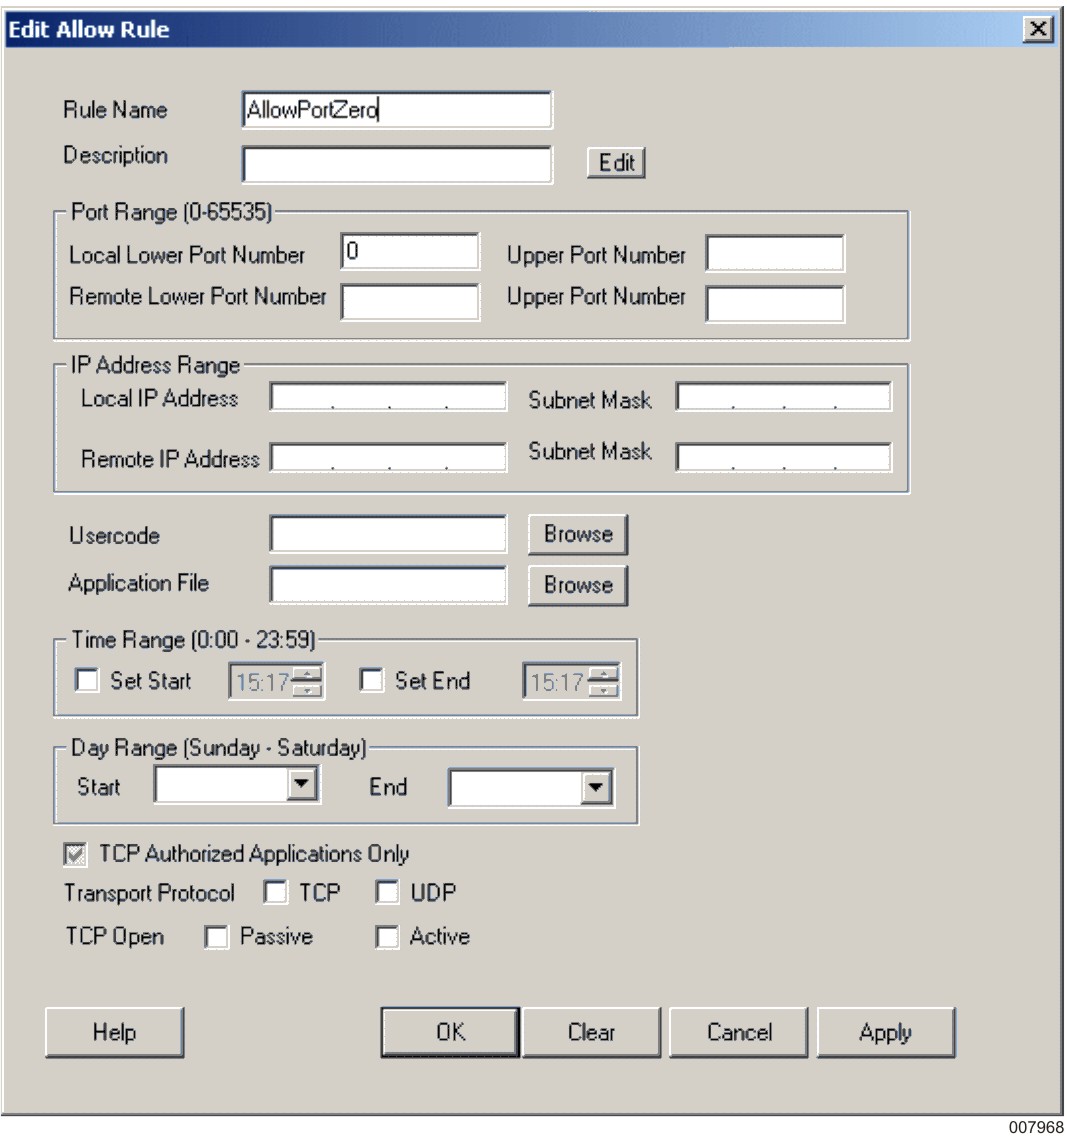Check the UDP transport protocol box

[387, 893]
